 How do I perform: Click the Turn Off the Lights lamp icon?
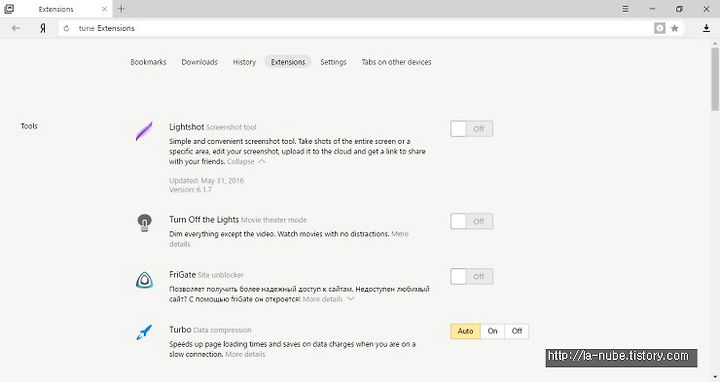pos(144,223)
